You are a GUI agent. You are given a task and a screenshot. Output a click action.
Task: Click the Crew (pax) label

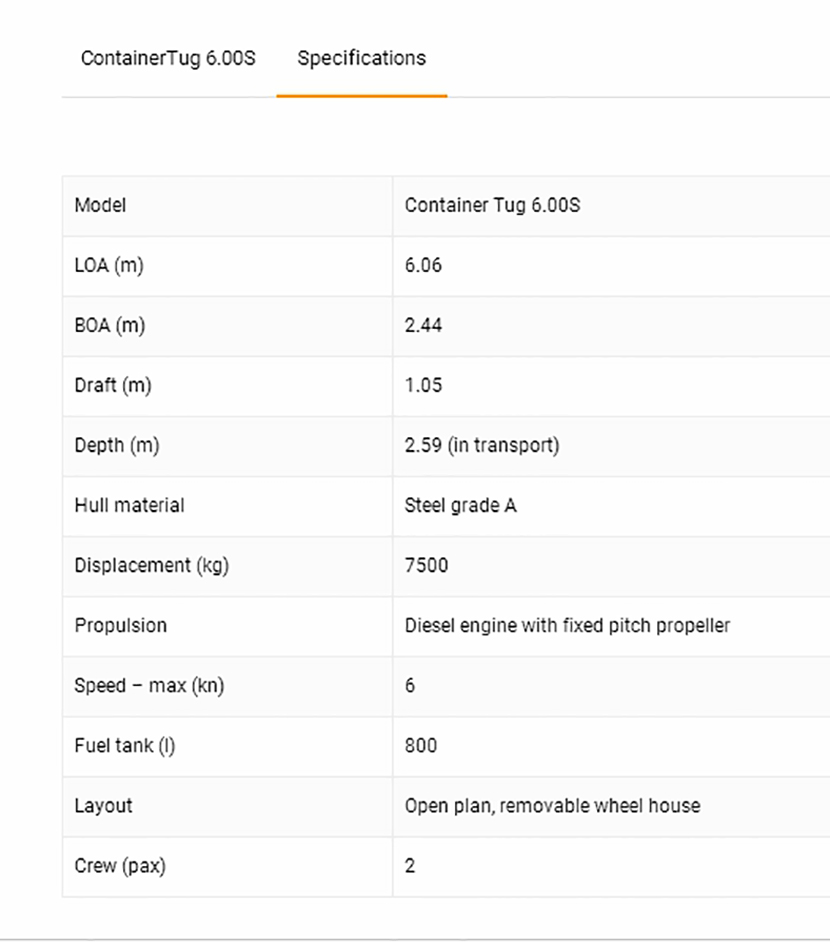(x=120, y=866)
